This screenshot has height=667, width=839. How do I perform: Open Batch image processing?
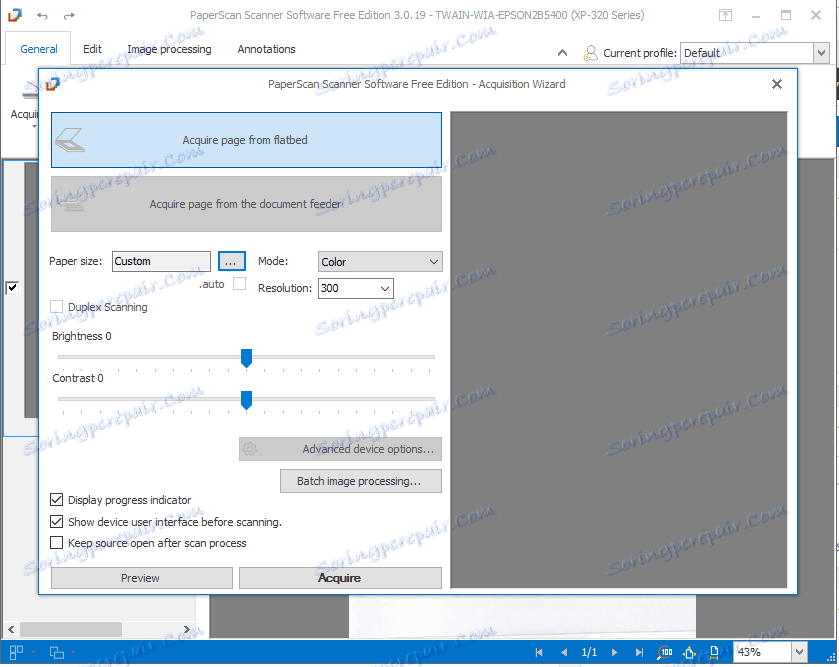point(361,481)
